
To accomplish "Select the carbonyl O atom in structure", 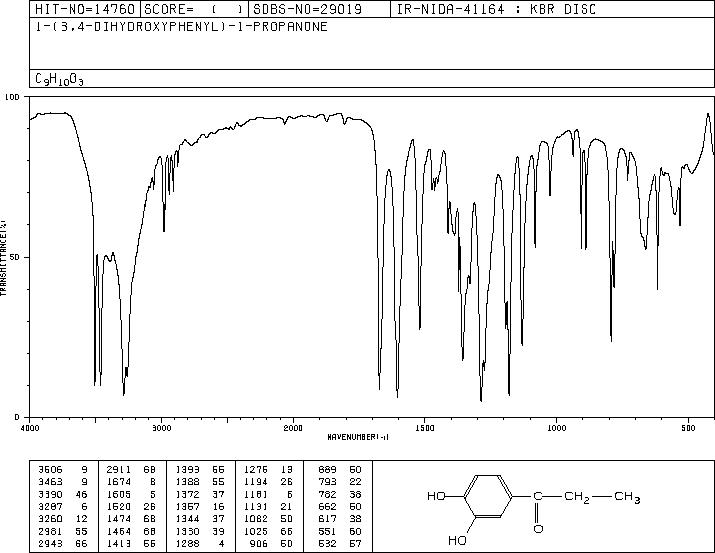I will click(538, 529).
